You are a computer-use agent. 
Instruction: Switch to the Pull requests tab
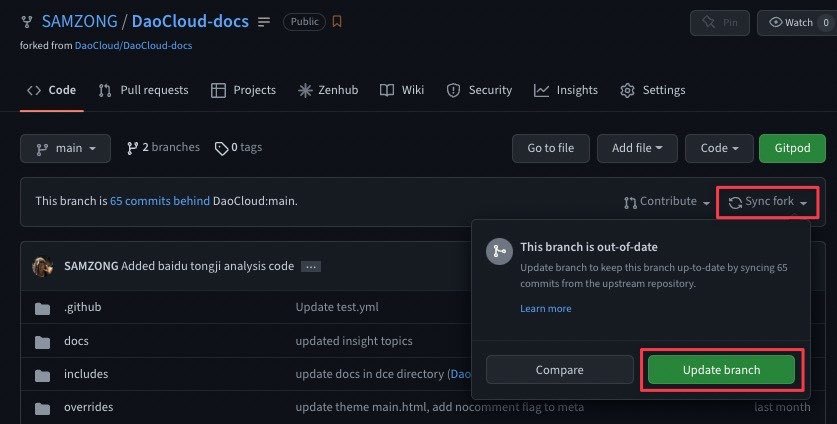143,90
